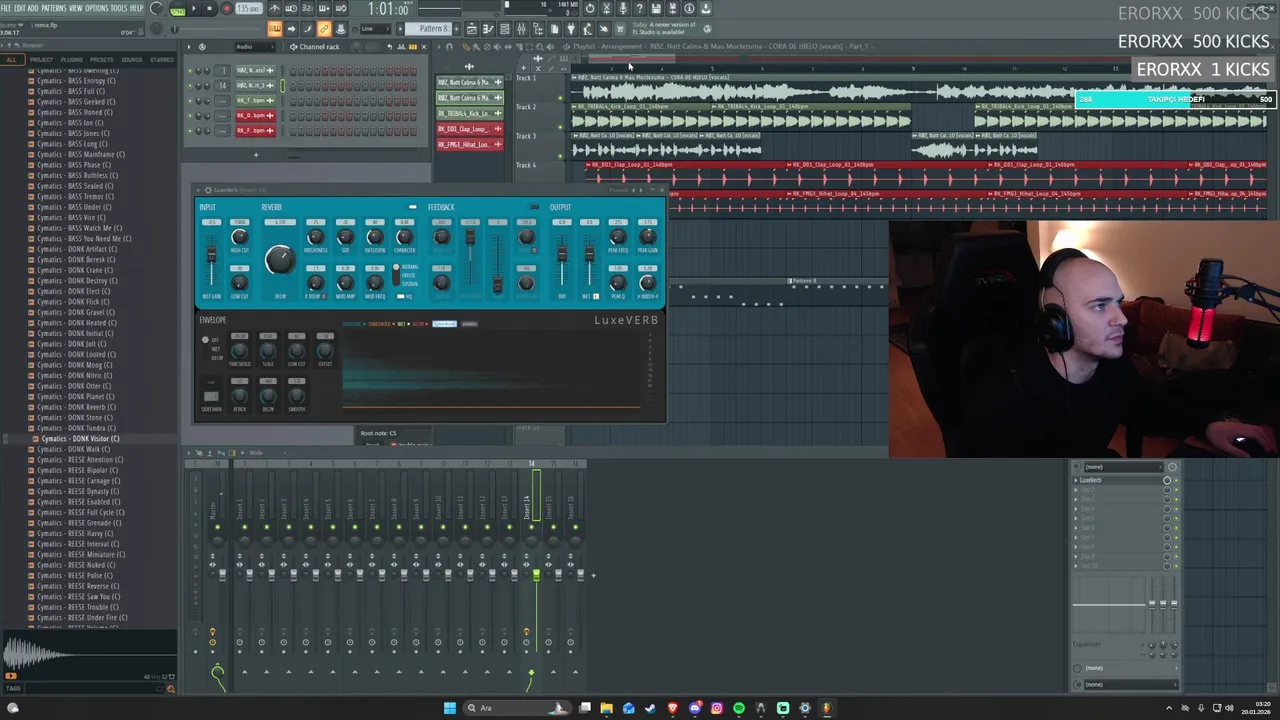This screenshot has width=1280, height=720.
Task: Click the question mark help icon
Action: 640,8
